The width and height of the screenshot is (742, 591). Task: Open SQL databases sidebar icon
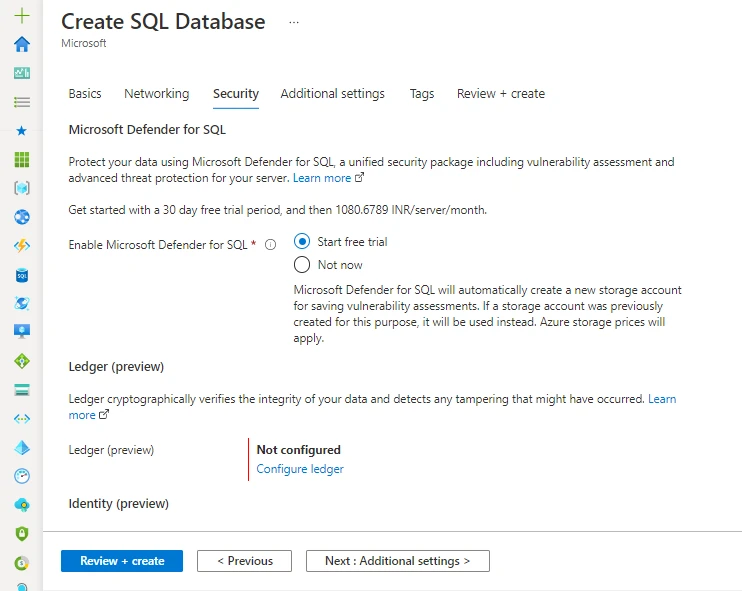click(x=22, y=275)
